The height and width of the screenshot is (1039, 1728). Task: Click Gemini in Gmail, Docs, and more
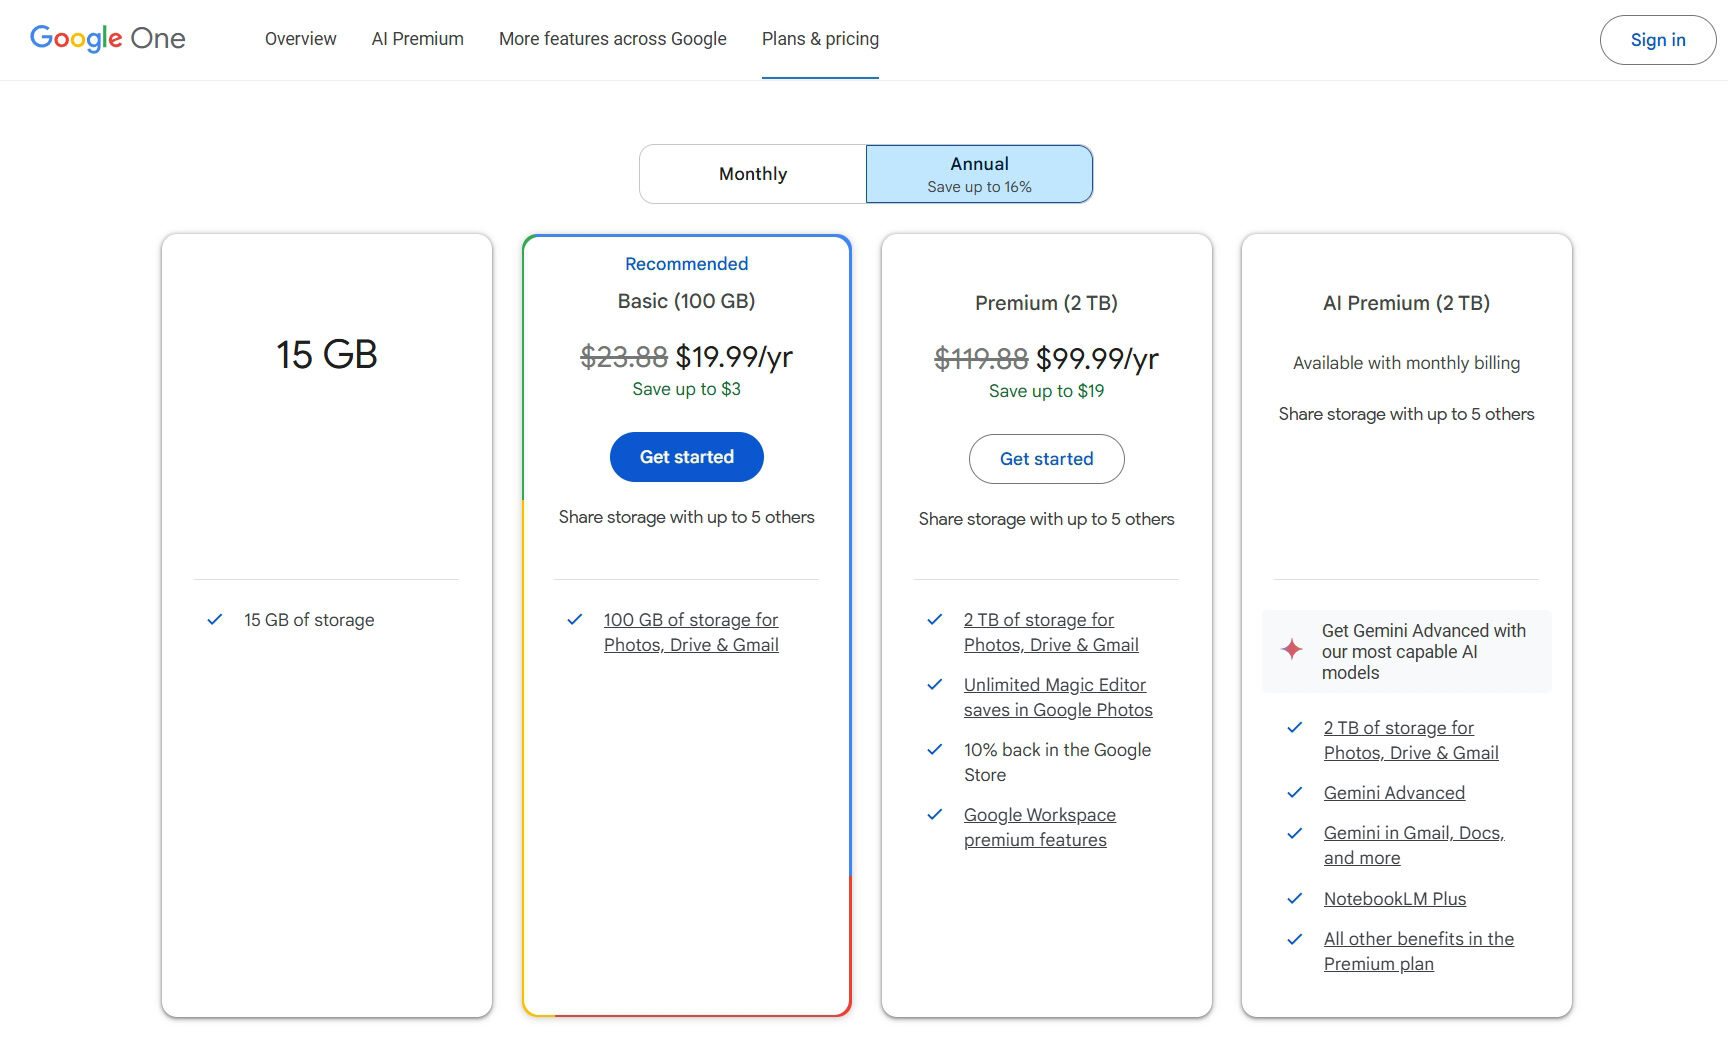point(1413,845)
